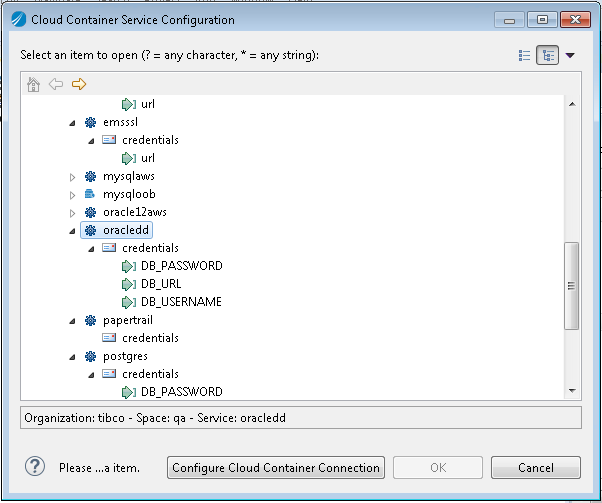Expand the mysqlaws tree node

tap(72, 177)
